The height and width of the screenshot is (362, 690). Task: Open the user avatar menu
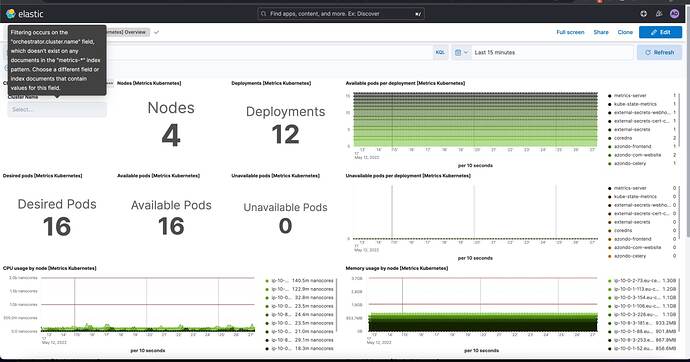point(674,14)
